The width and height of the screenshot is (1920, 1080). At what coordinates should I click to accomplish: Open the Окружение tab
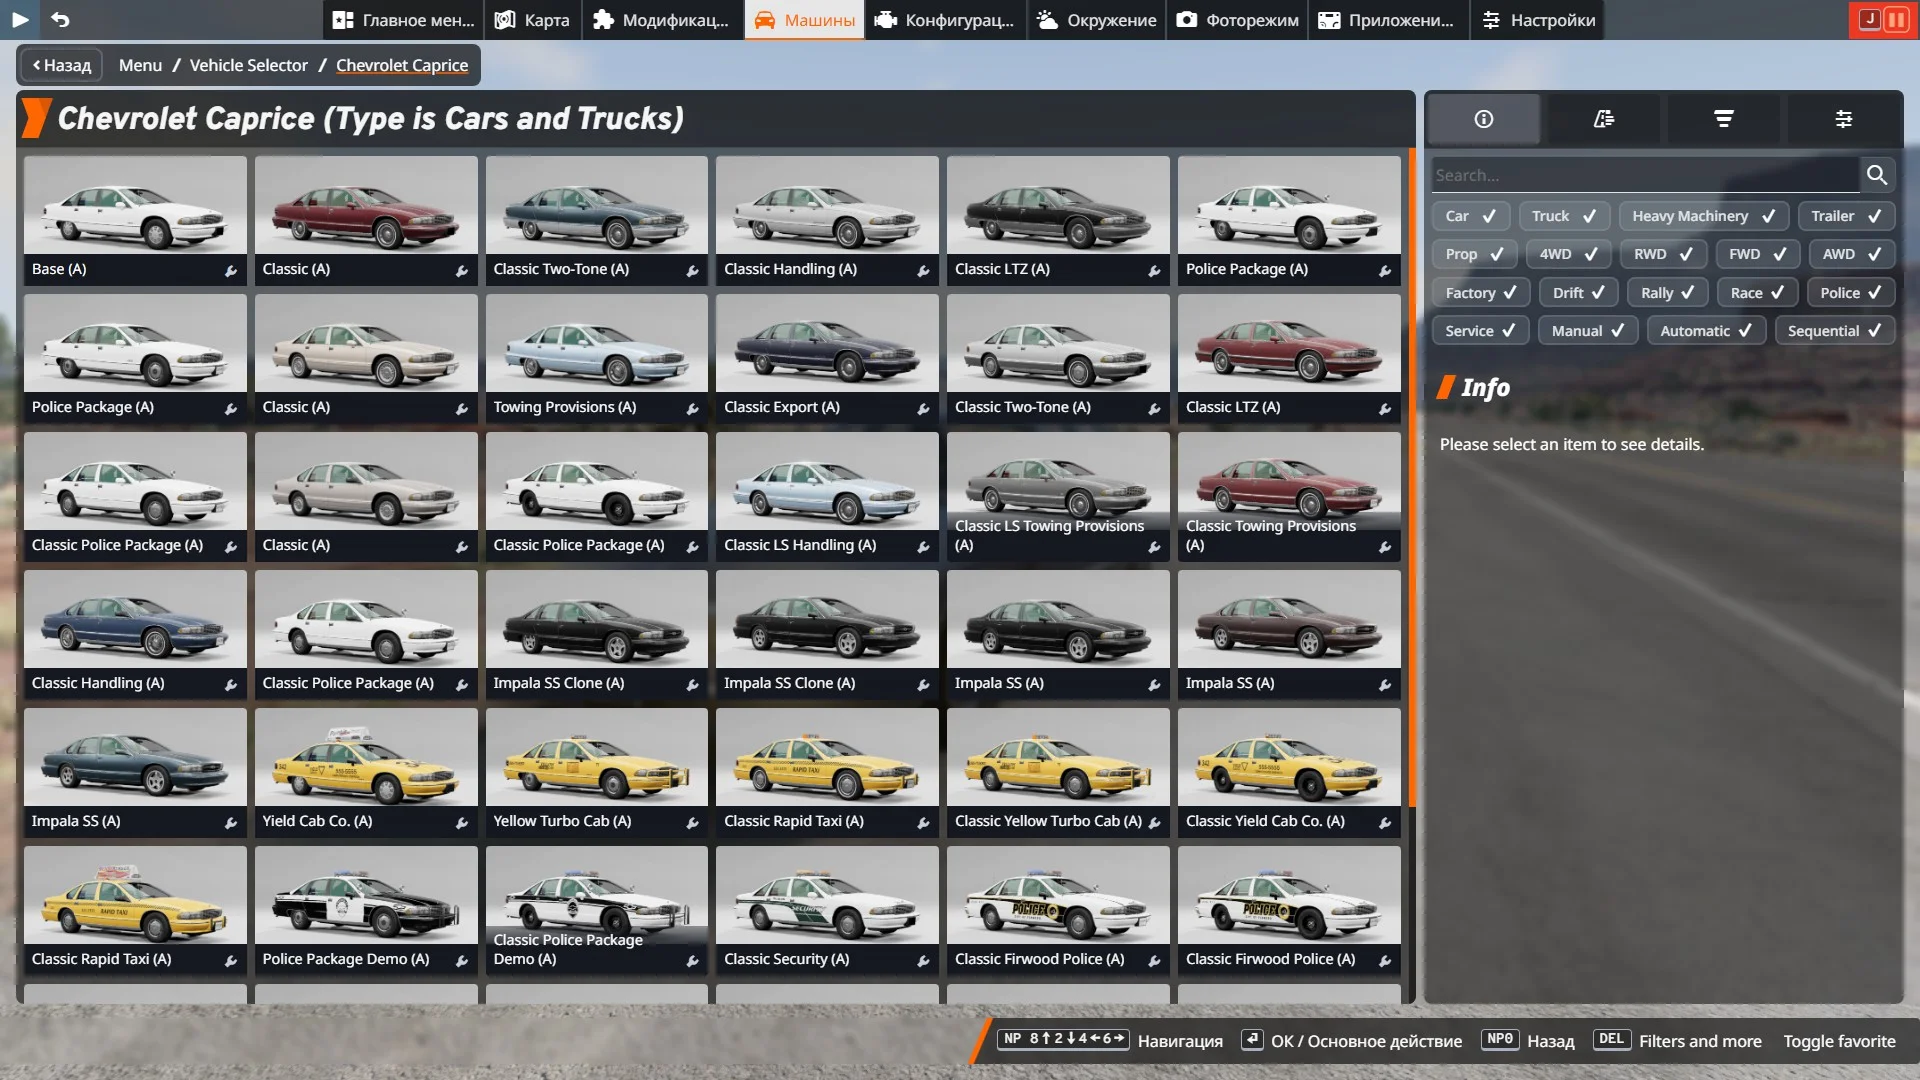click(x=1097, y=20)
